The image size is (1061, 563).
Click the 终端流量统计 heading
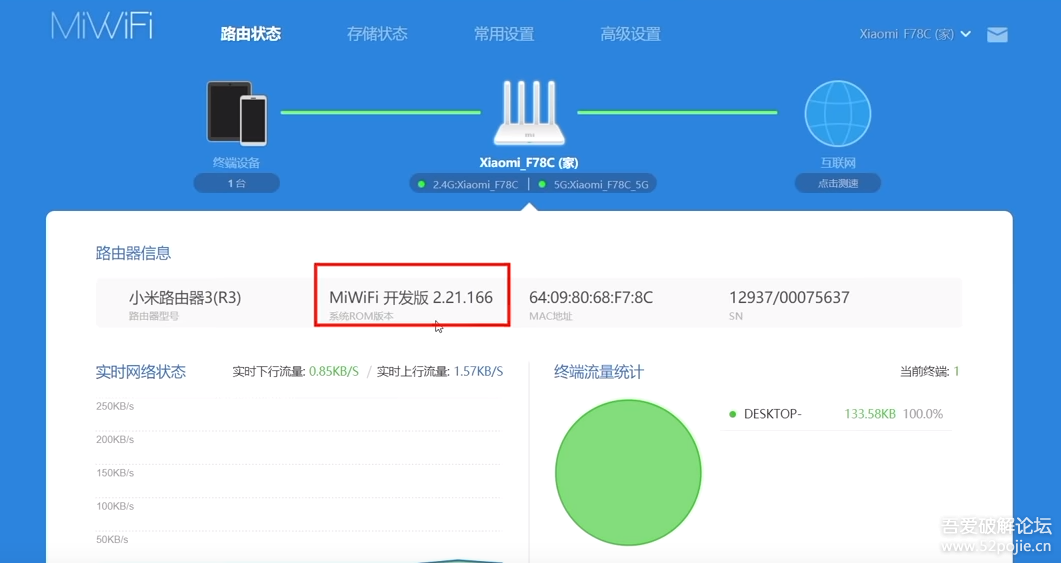click(599, 371)
